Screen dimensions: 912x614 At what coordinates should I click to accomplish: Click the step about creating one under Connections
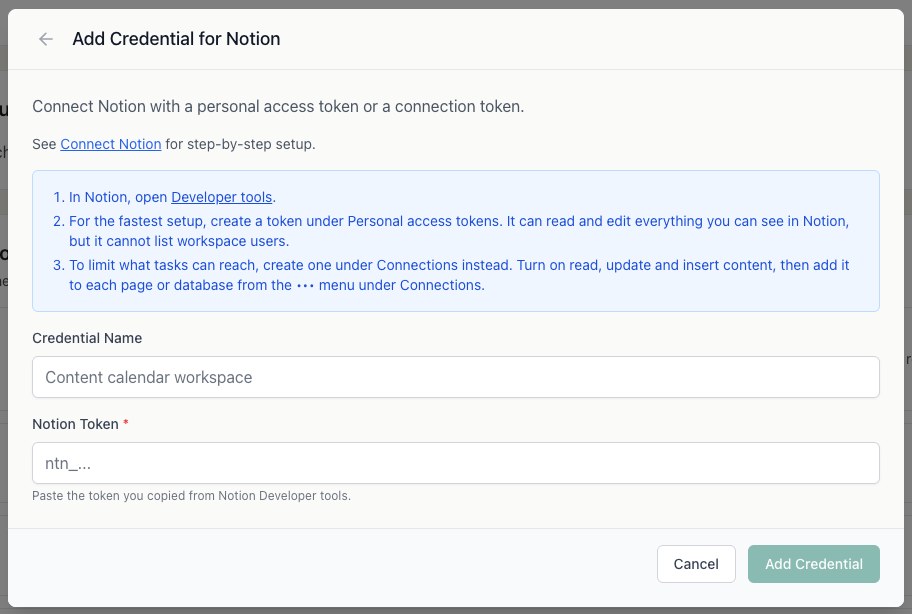[459, 275]
